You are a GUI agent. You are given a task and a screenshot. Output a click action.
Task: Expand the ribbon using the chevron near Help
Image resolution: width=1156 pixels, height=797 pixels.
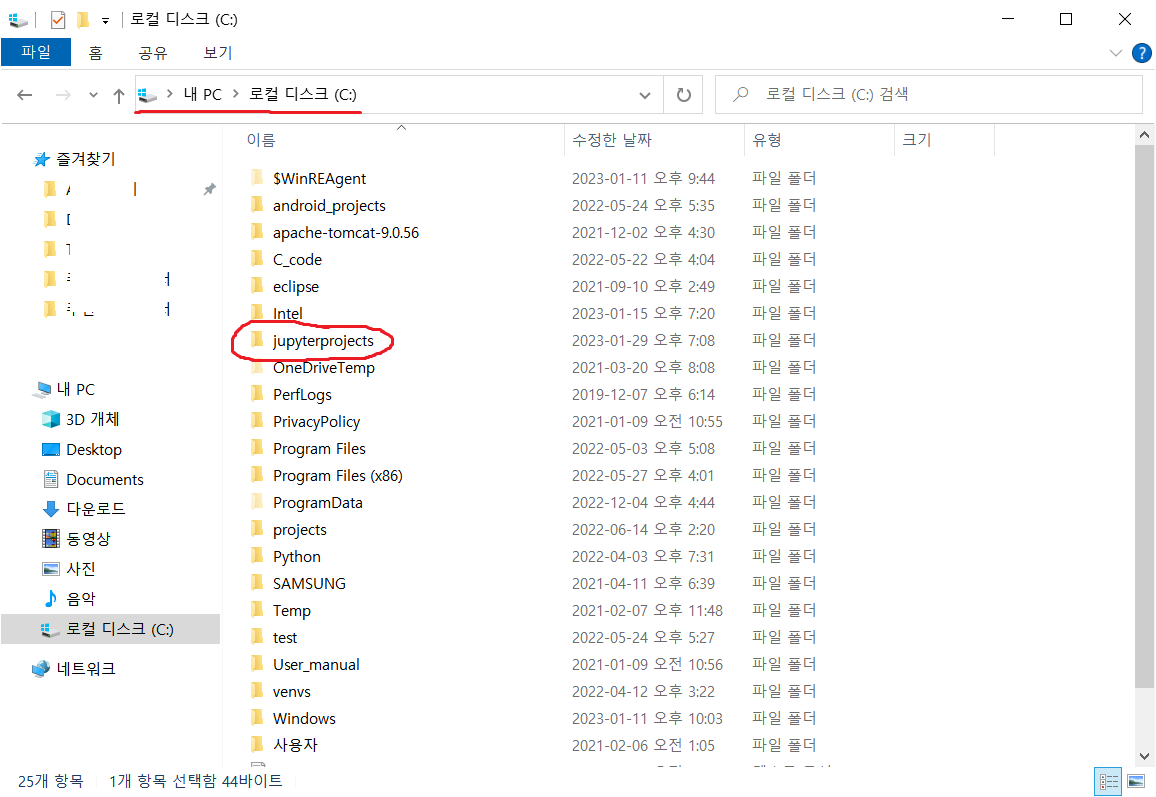click(1117, 53)
